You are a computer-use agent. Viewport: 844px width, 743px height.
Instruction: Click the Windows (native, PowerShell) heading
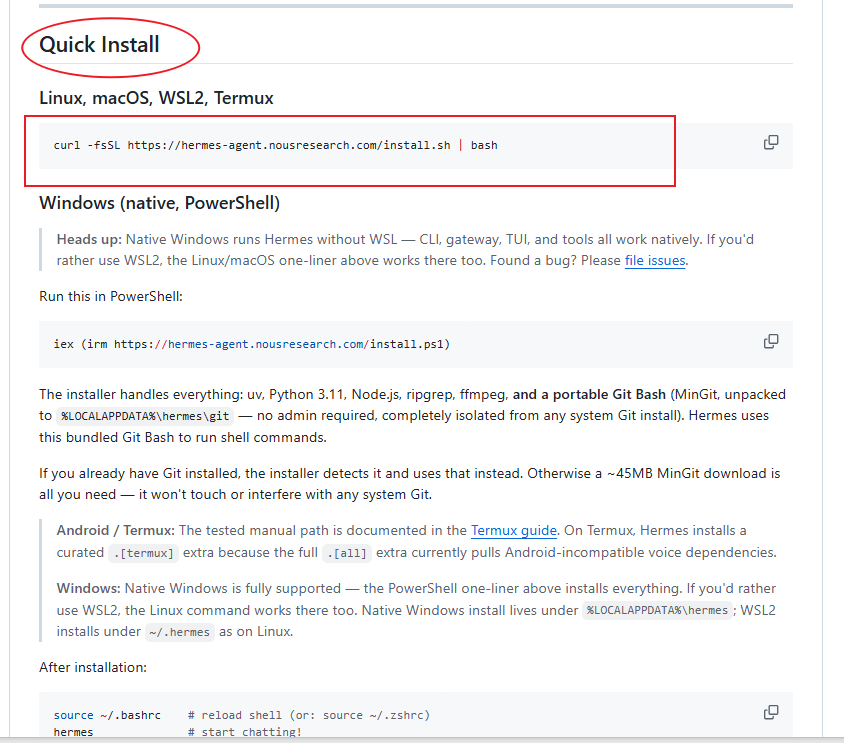(x=159, y=203)
